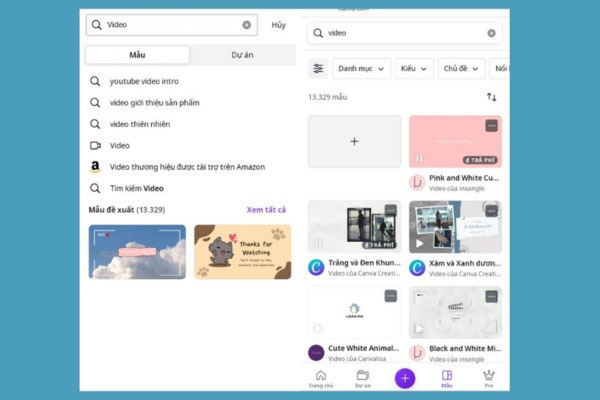This screenshot has height=400, width=600.
Task: Open more options on Trắng và Đen template
Action: click(x=390, y=211)
